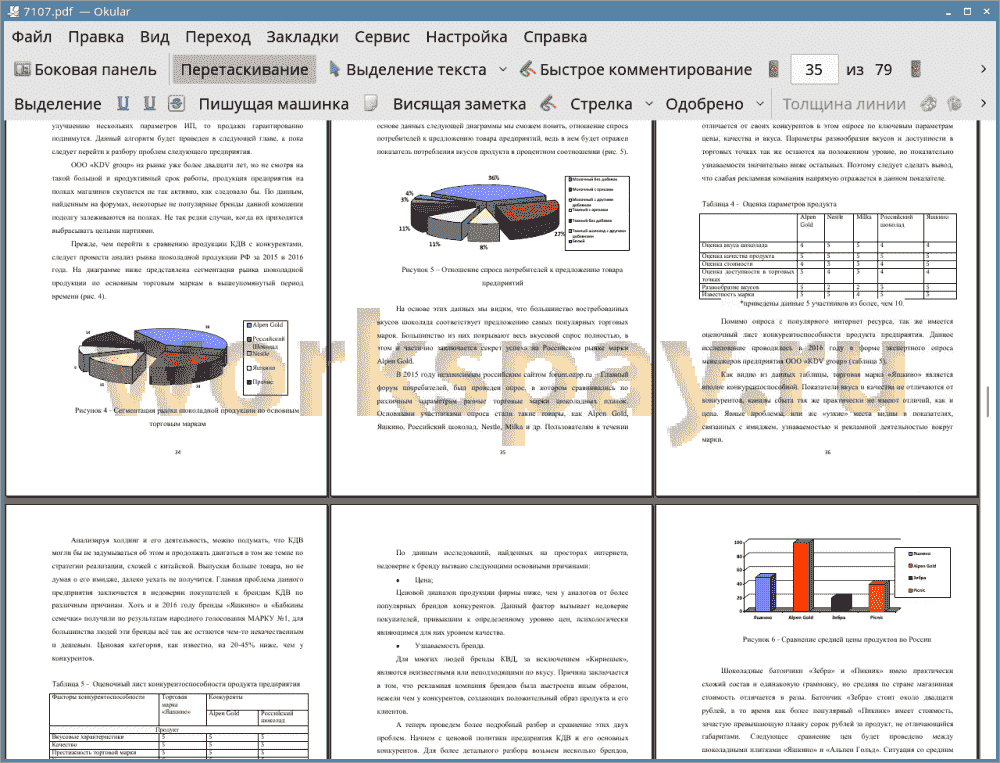Toggle the Боковая панель sidebar button

(x=85, y=70)
